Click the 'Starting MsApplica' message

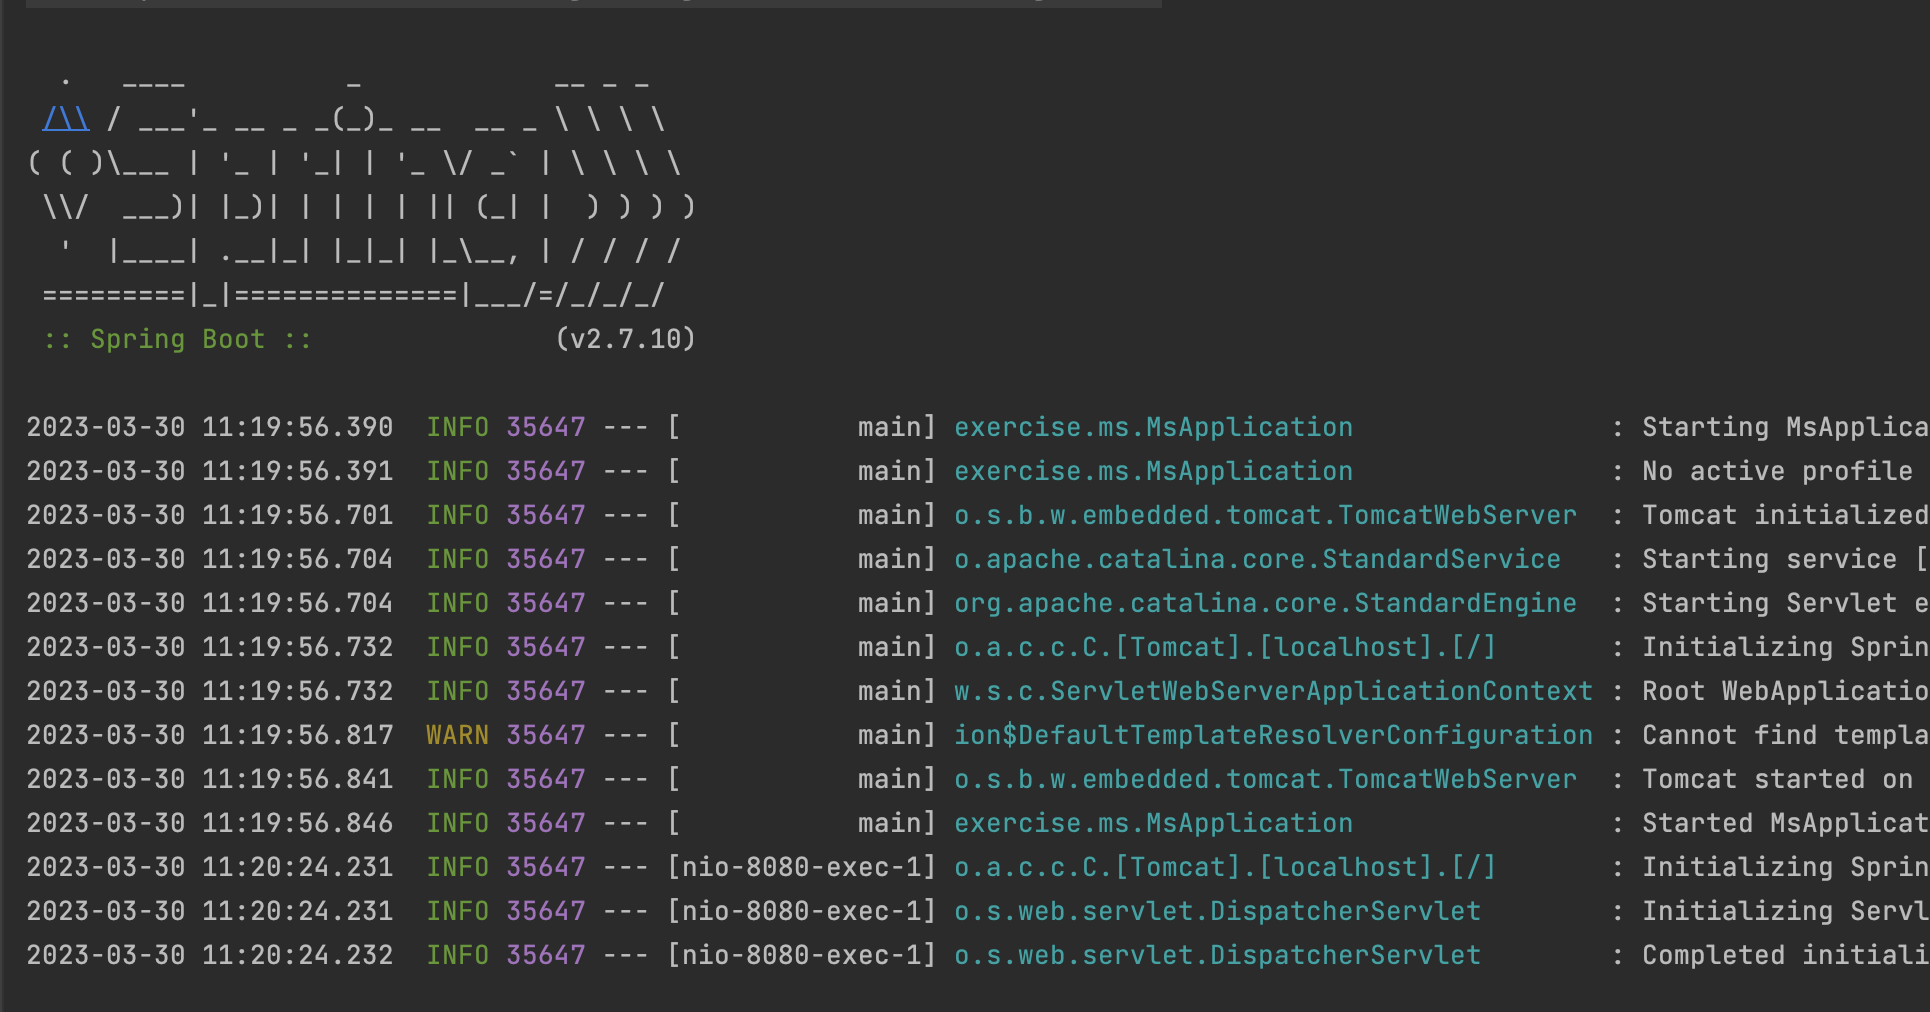[x=1785, y=427]
